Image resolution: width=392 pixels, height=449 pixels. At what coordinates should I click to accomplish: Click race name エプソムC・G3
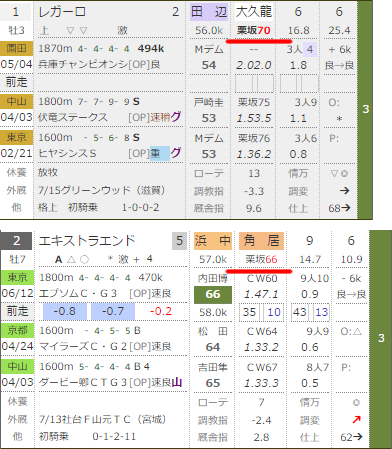[78, 293]
